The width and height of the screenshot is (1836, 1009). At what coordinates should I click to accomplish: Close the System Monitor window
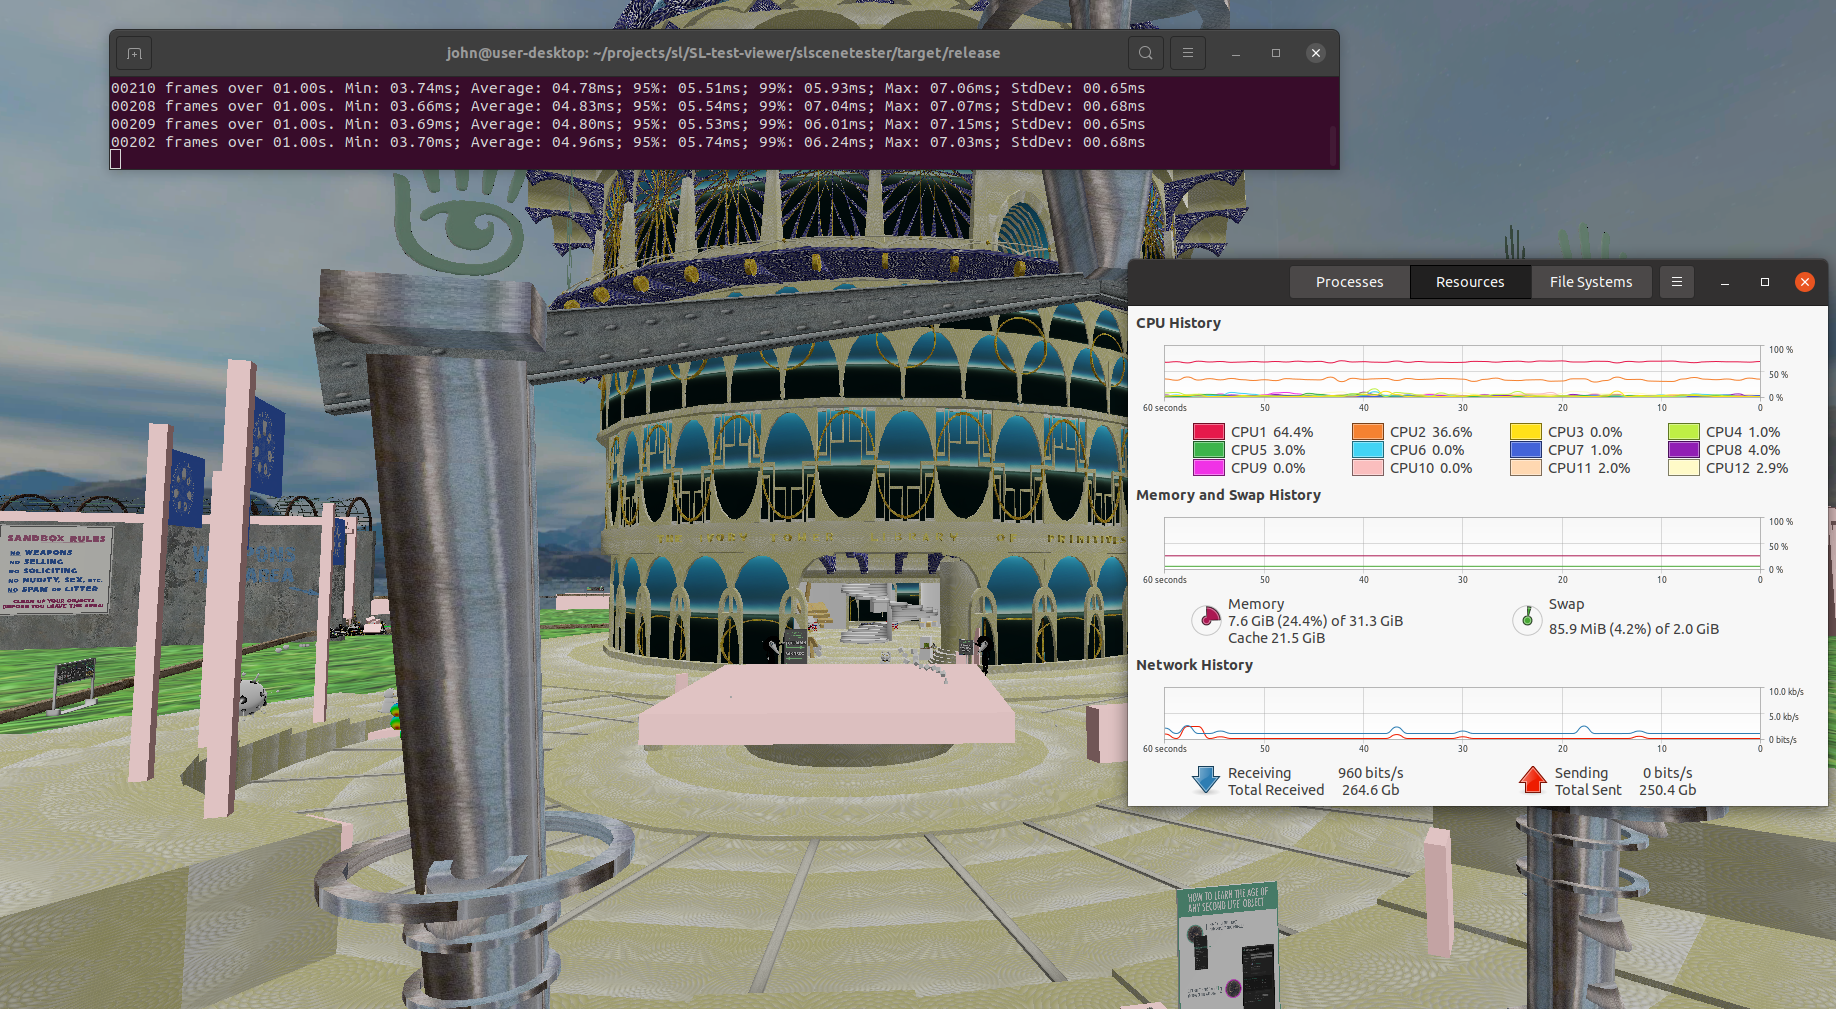[1805, 282]
